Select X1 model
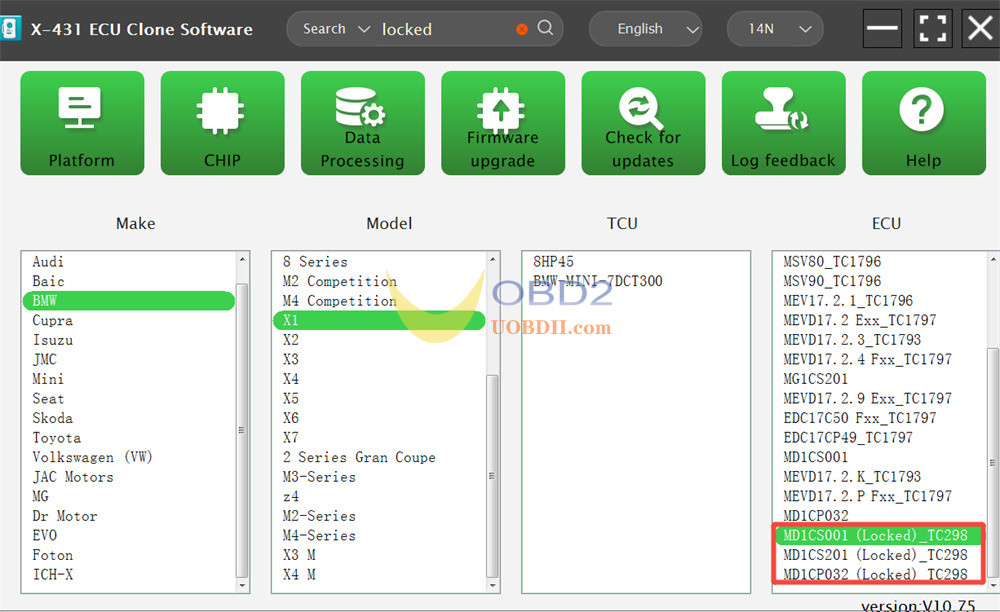 [379, 320]
